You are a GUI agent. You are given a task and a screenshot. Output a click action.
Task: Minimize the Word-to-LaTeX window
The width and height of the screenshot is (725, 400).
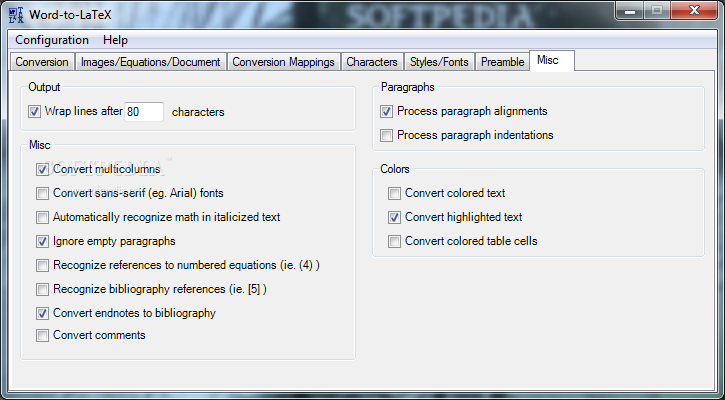630,11
